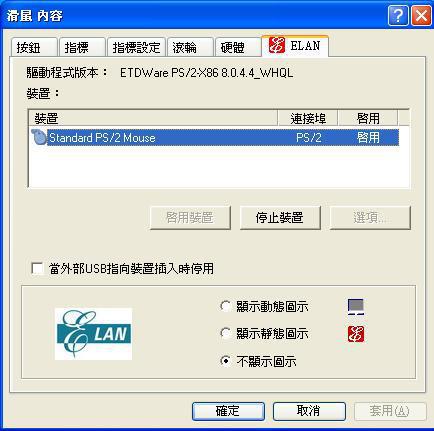Click the mouse icon beside Standard PS/2 Mouse
Image resolution: width=434 pixels, height=431 pixels.
point(39,137)
